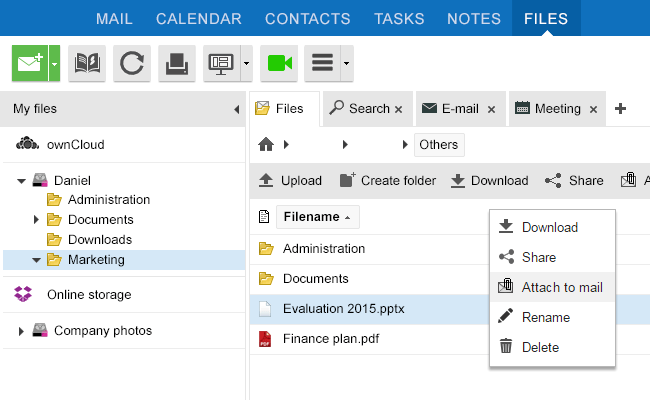
Task: Open the new e-mail dropdown arrow
Action: tap(54, 63)
